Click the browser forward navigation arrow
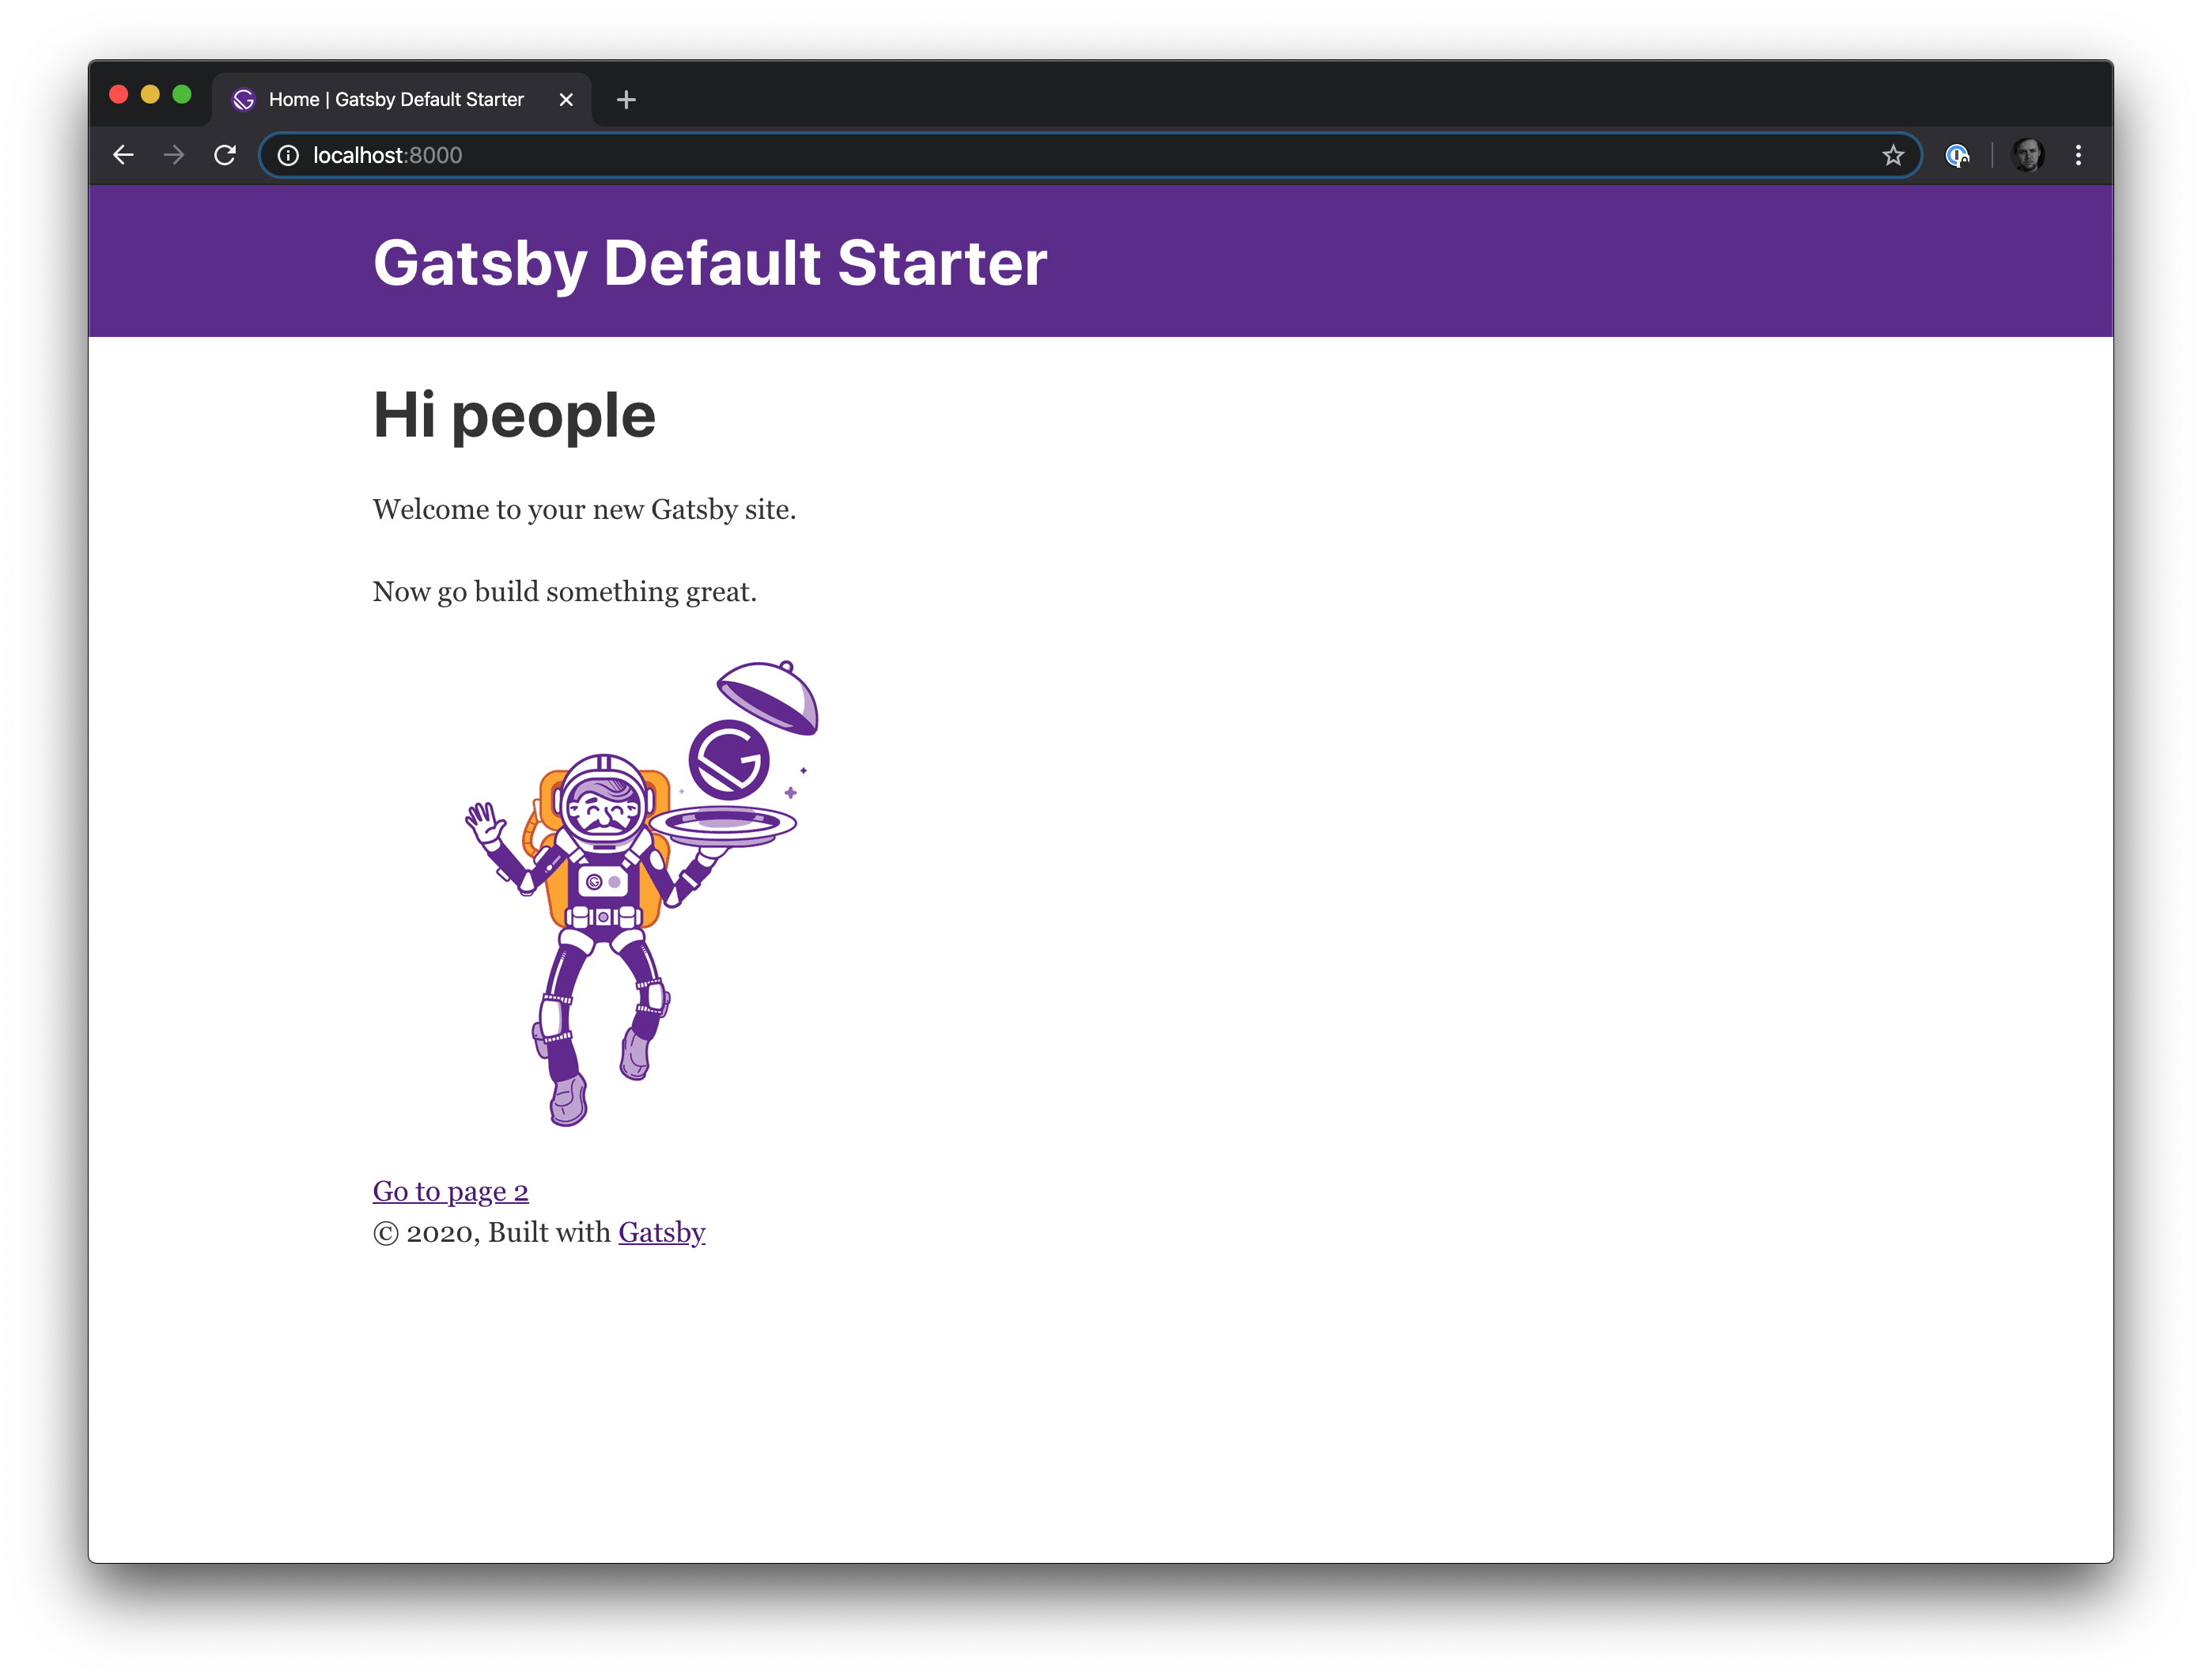The image size is (2202, 1680). click(173, 155)
